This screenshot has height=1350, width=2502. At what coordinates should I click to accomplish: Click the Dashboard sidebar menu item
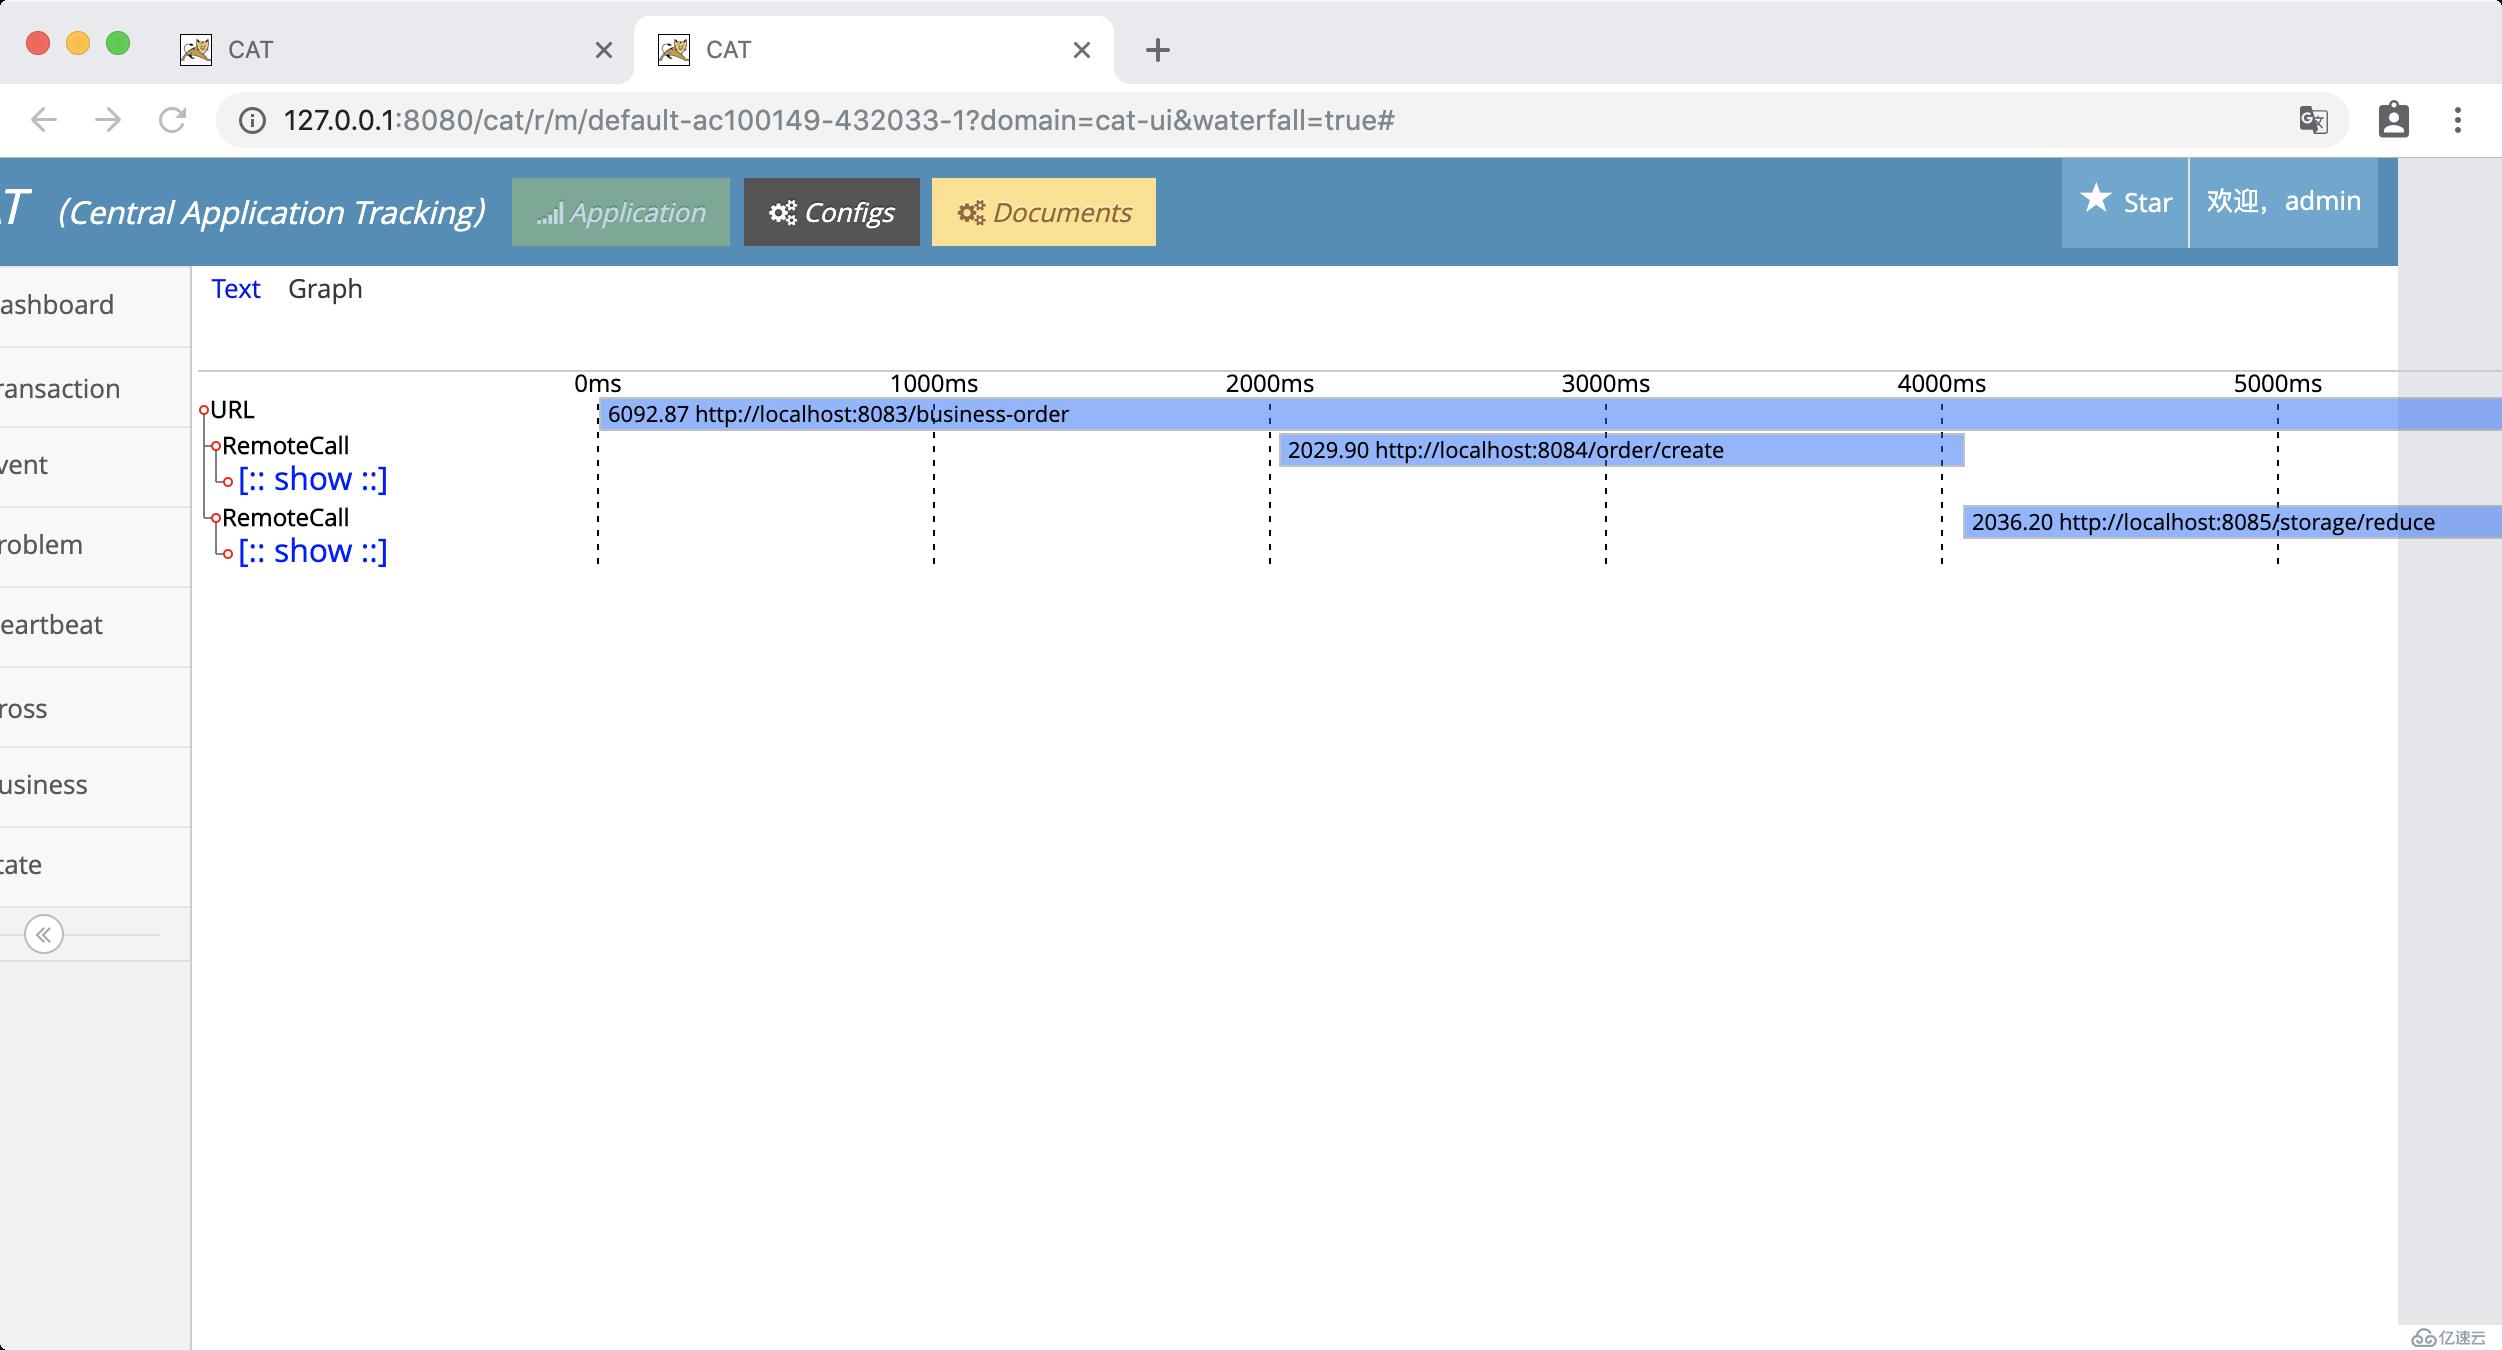[57, 304]
